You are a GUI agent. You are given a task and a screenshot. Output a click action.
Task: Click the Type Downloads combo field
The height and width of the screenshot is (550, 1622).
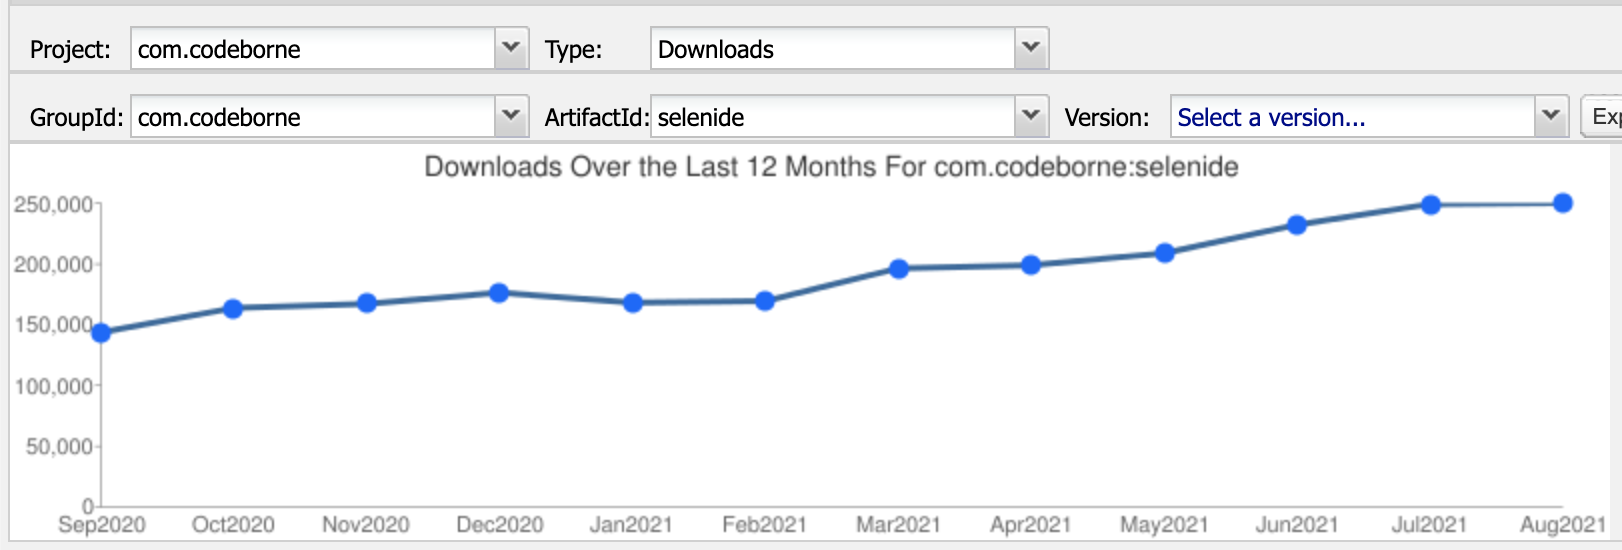[x=833, y=49]
